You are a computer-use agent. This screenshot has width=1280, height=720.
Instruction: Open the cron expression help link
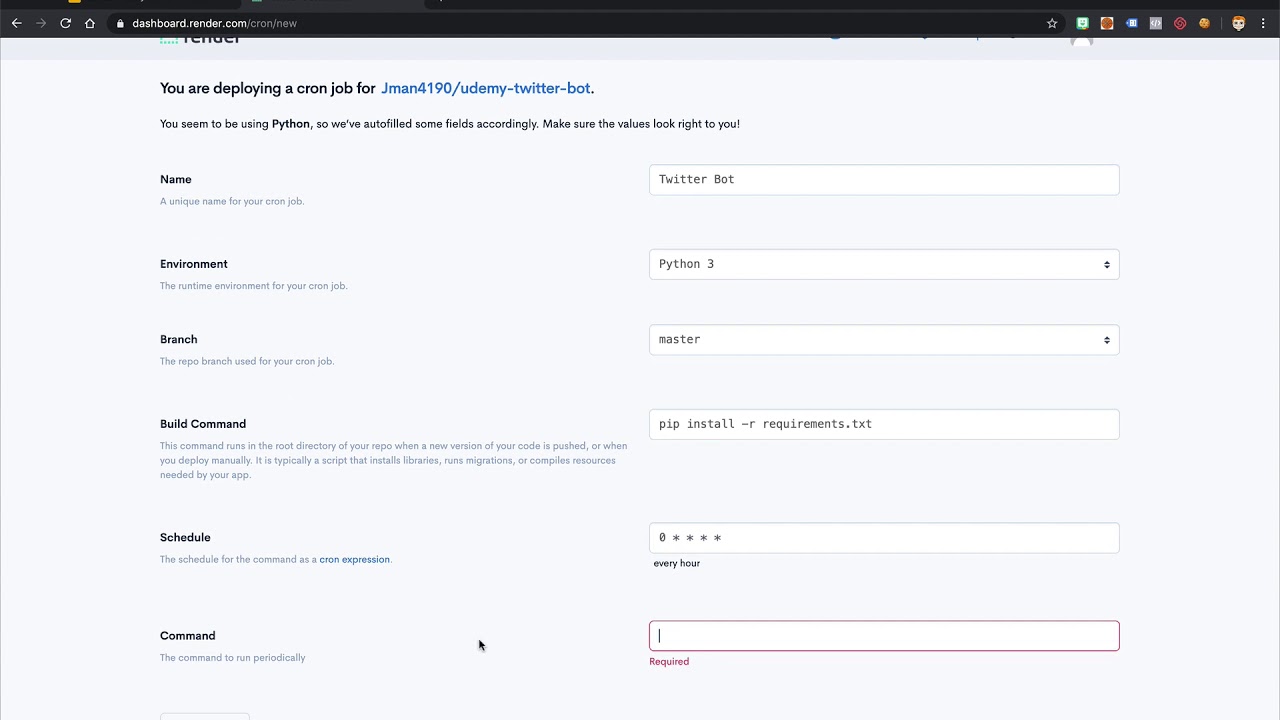[x=354, y=559]
